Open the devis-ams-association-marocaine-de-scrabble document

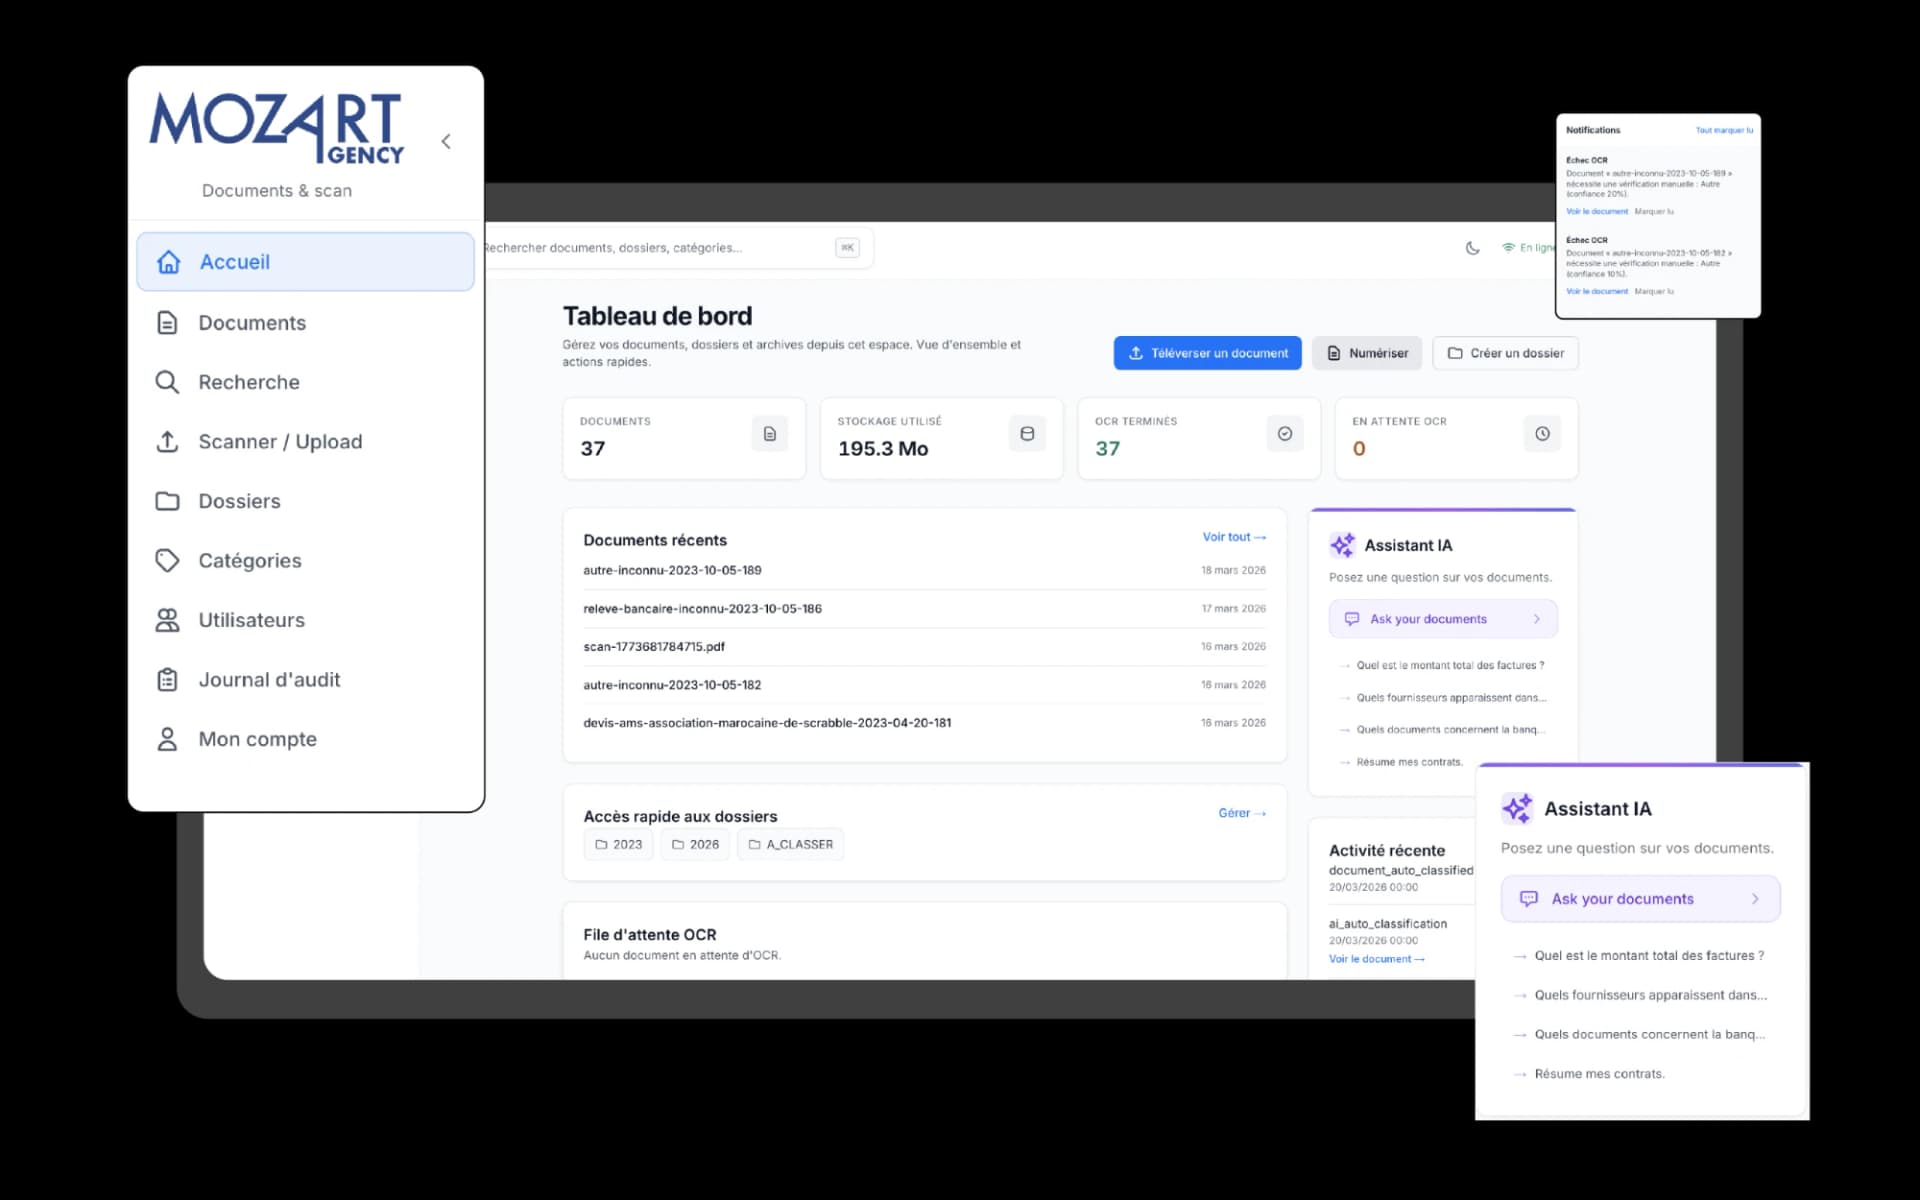point(924,722)
